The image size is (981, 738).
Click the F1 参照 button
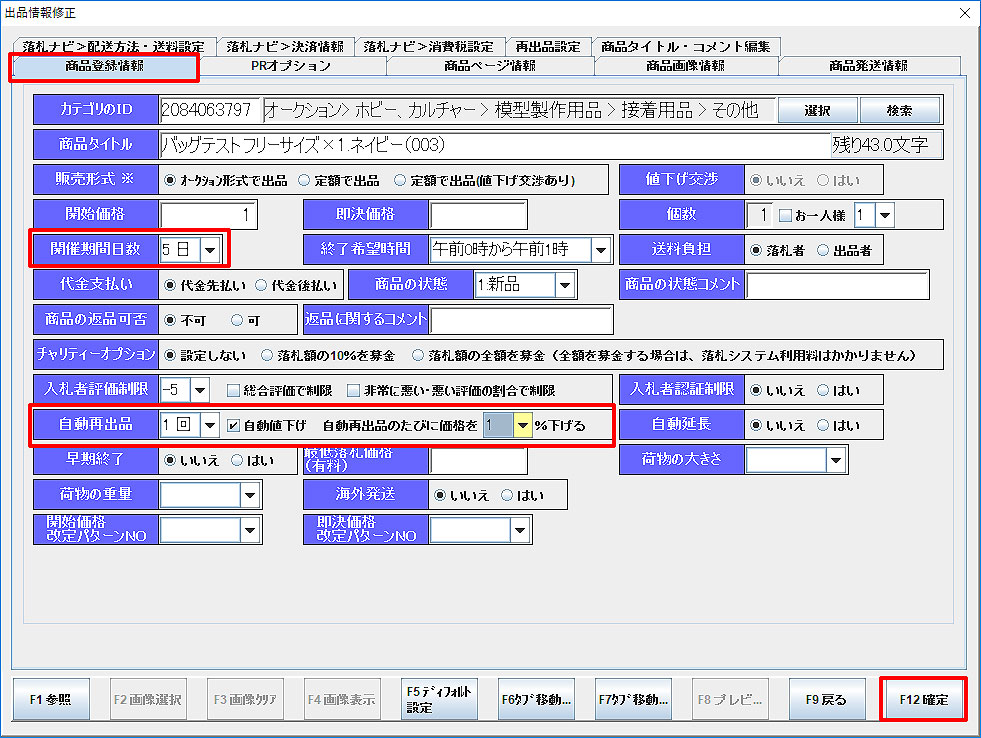pos(50,699)
